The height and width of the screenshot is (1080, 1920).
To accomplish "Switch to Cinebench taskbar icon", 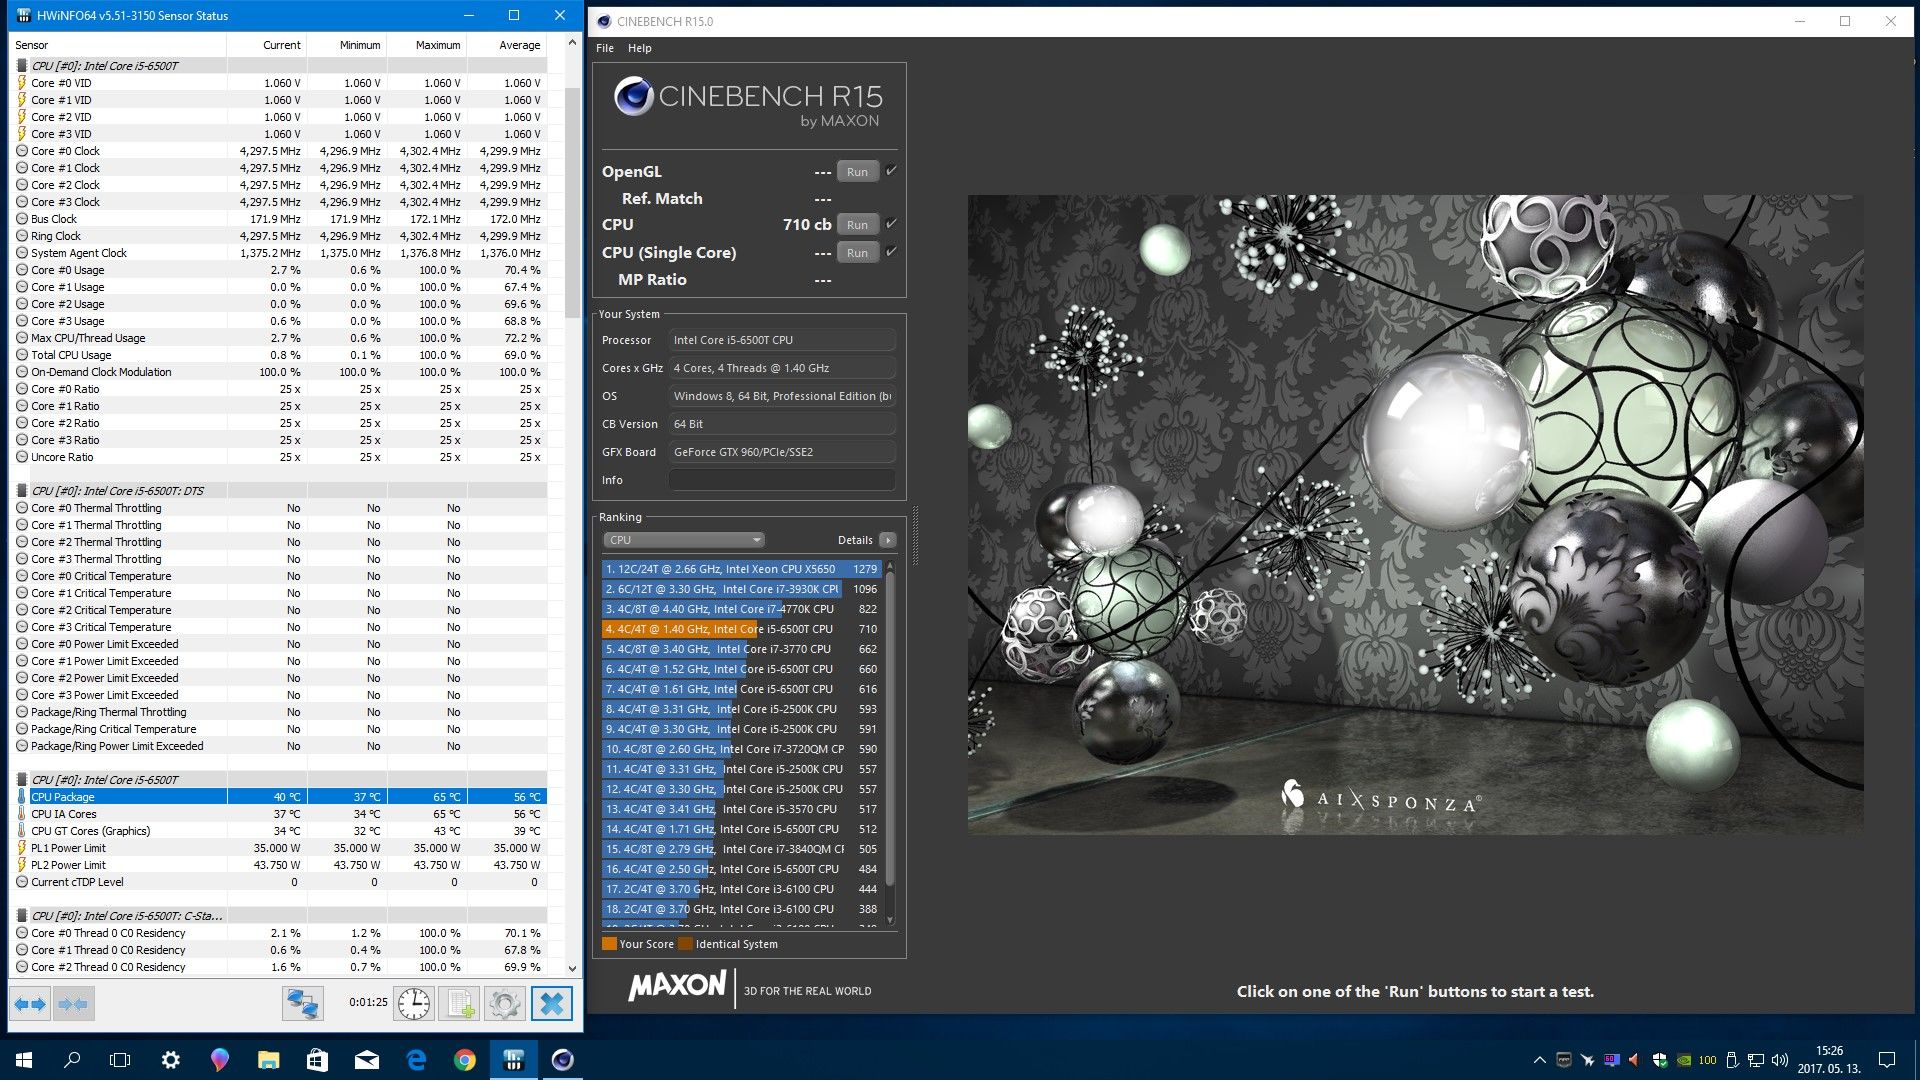I will click(562, 1060).
